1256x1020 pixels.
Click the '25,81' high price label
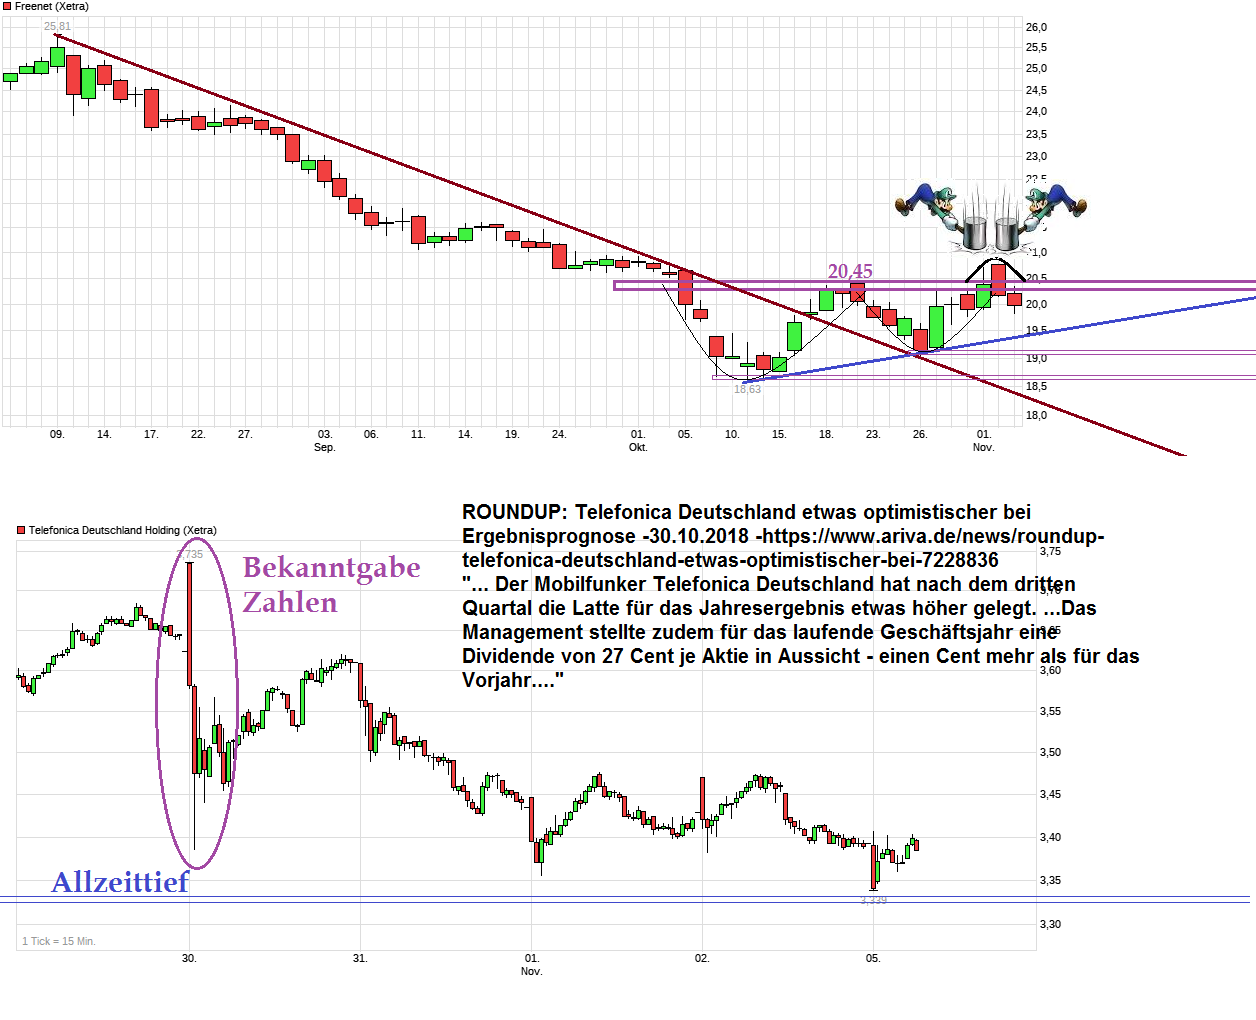[x=57, y=27]
